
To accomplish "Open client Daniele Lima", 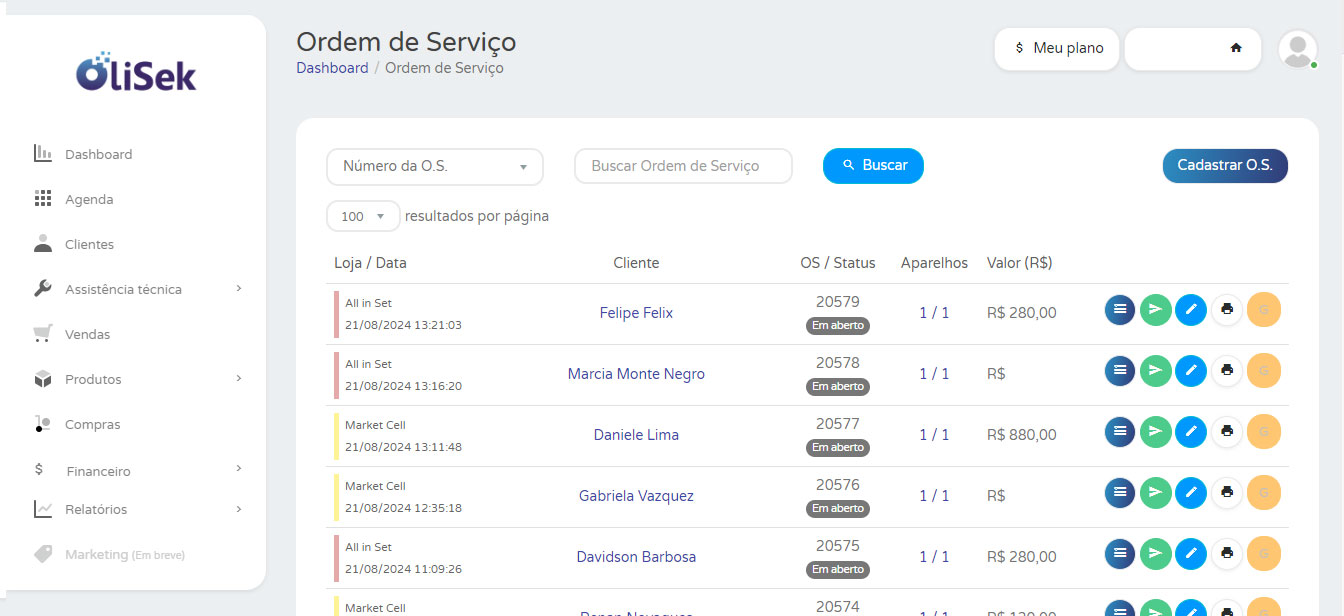I will tap(636, 435).
